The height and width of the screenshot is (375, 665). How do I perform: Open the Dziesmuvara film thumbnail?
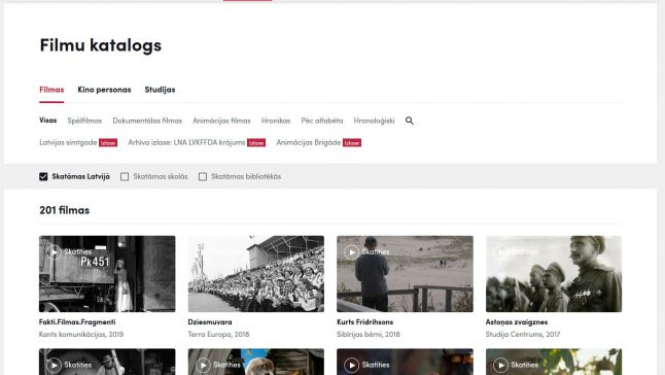click(x=256, y=274)
